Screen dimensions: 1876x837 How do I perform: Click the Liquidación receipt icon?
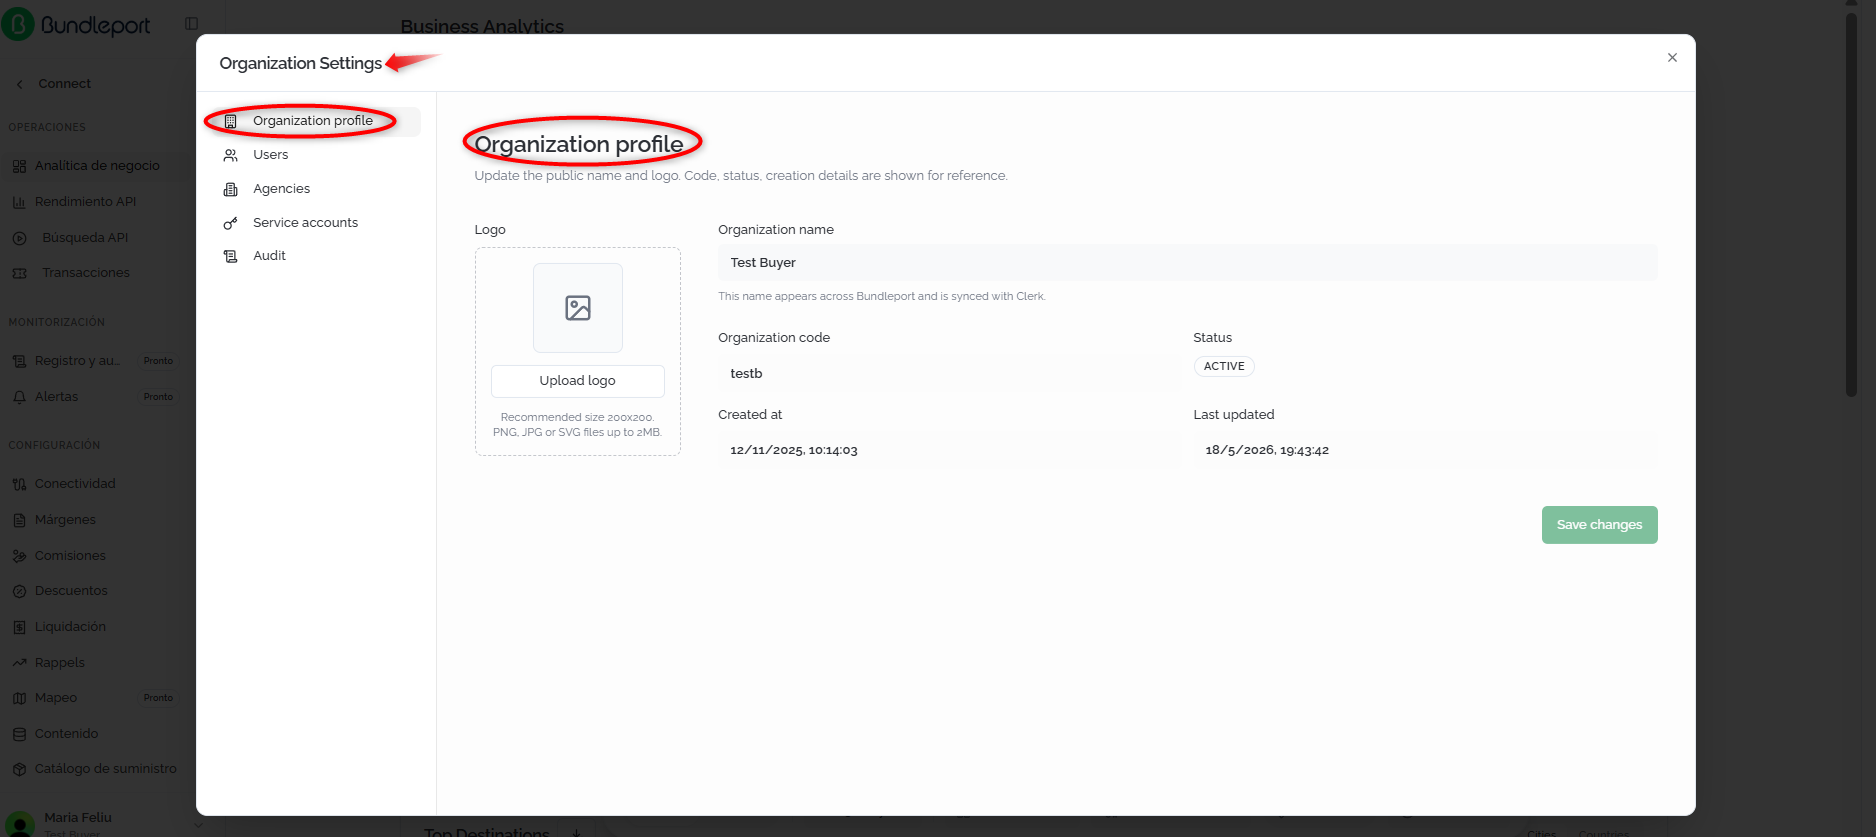[19, 627]
